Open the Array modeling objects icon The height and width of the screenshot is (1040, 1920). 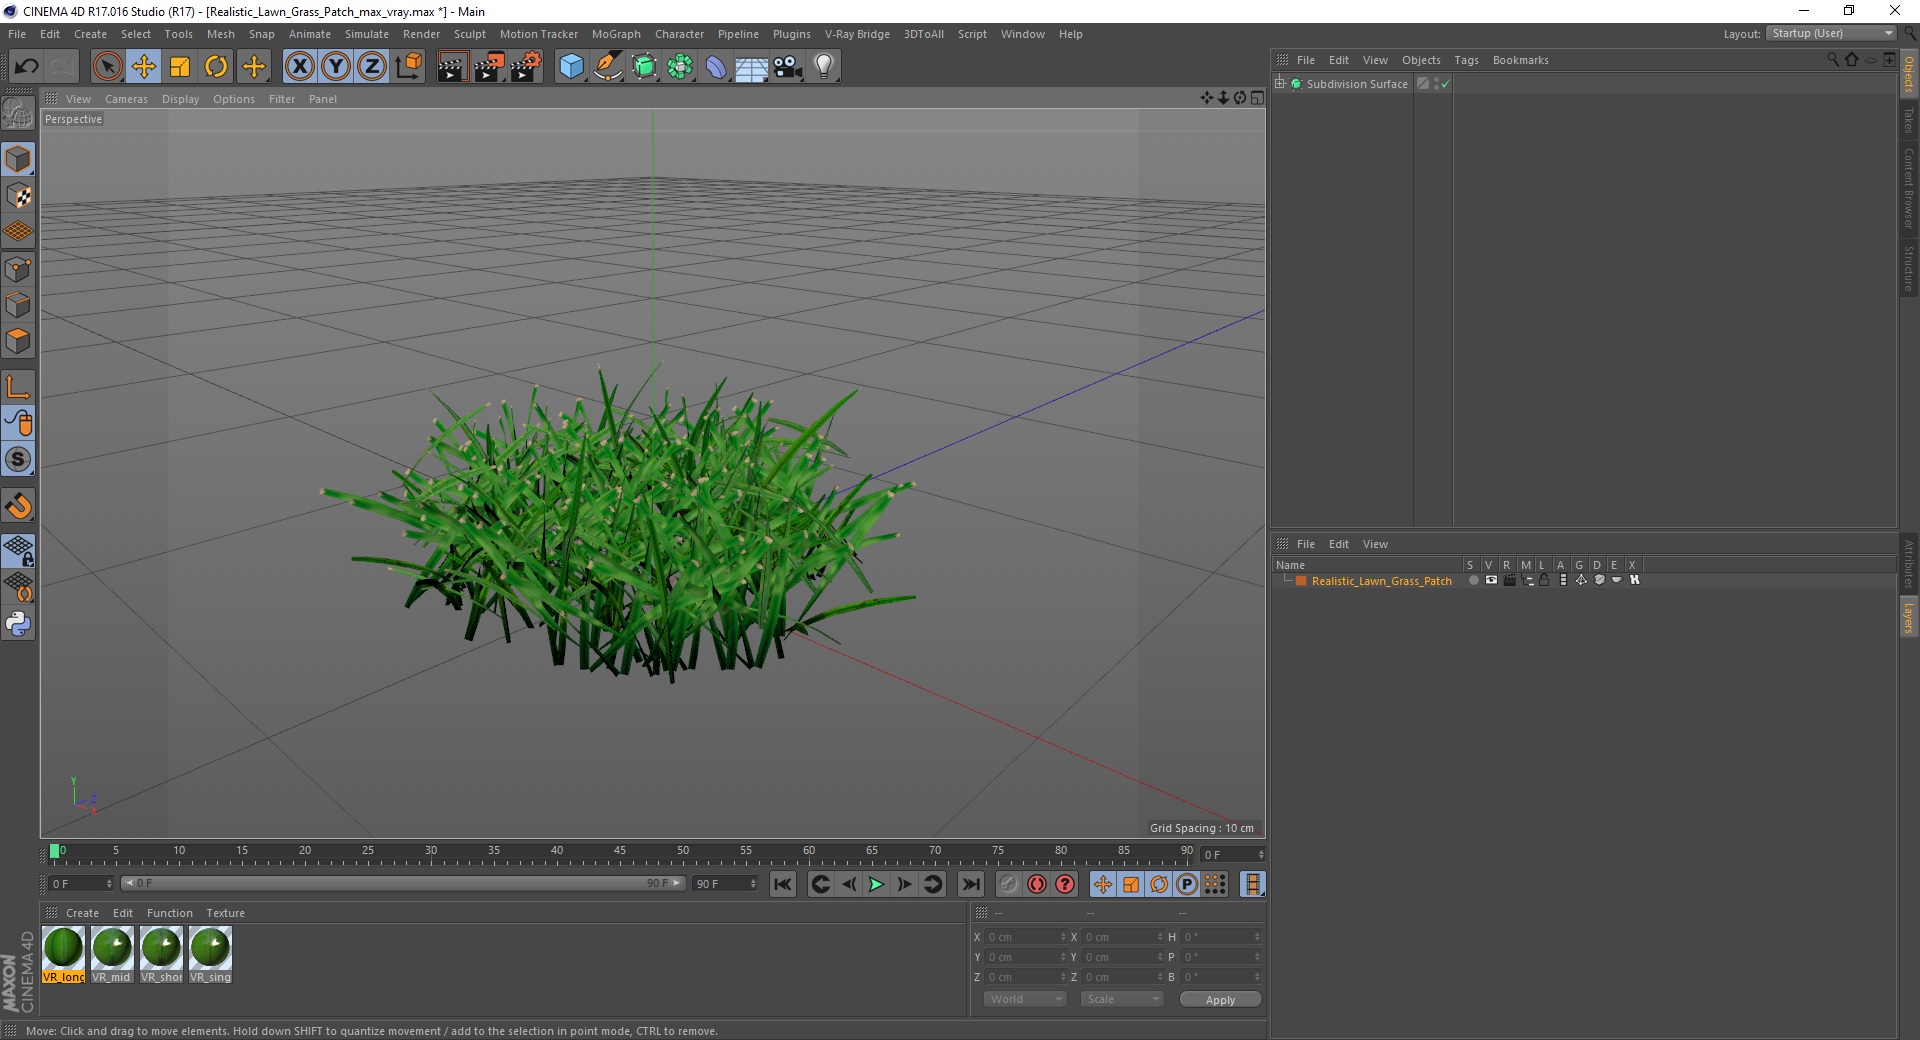click(680, 67)
